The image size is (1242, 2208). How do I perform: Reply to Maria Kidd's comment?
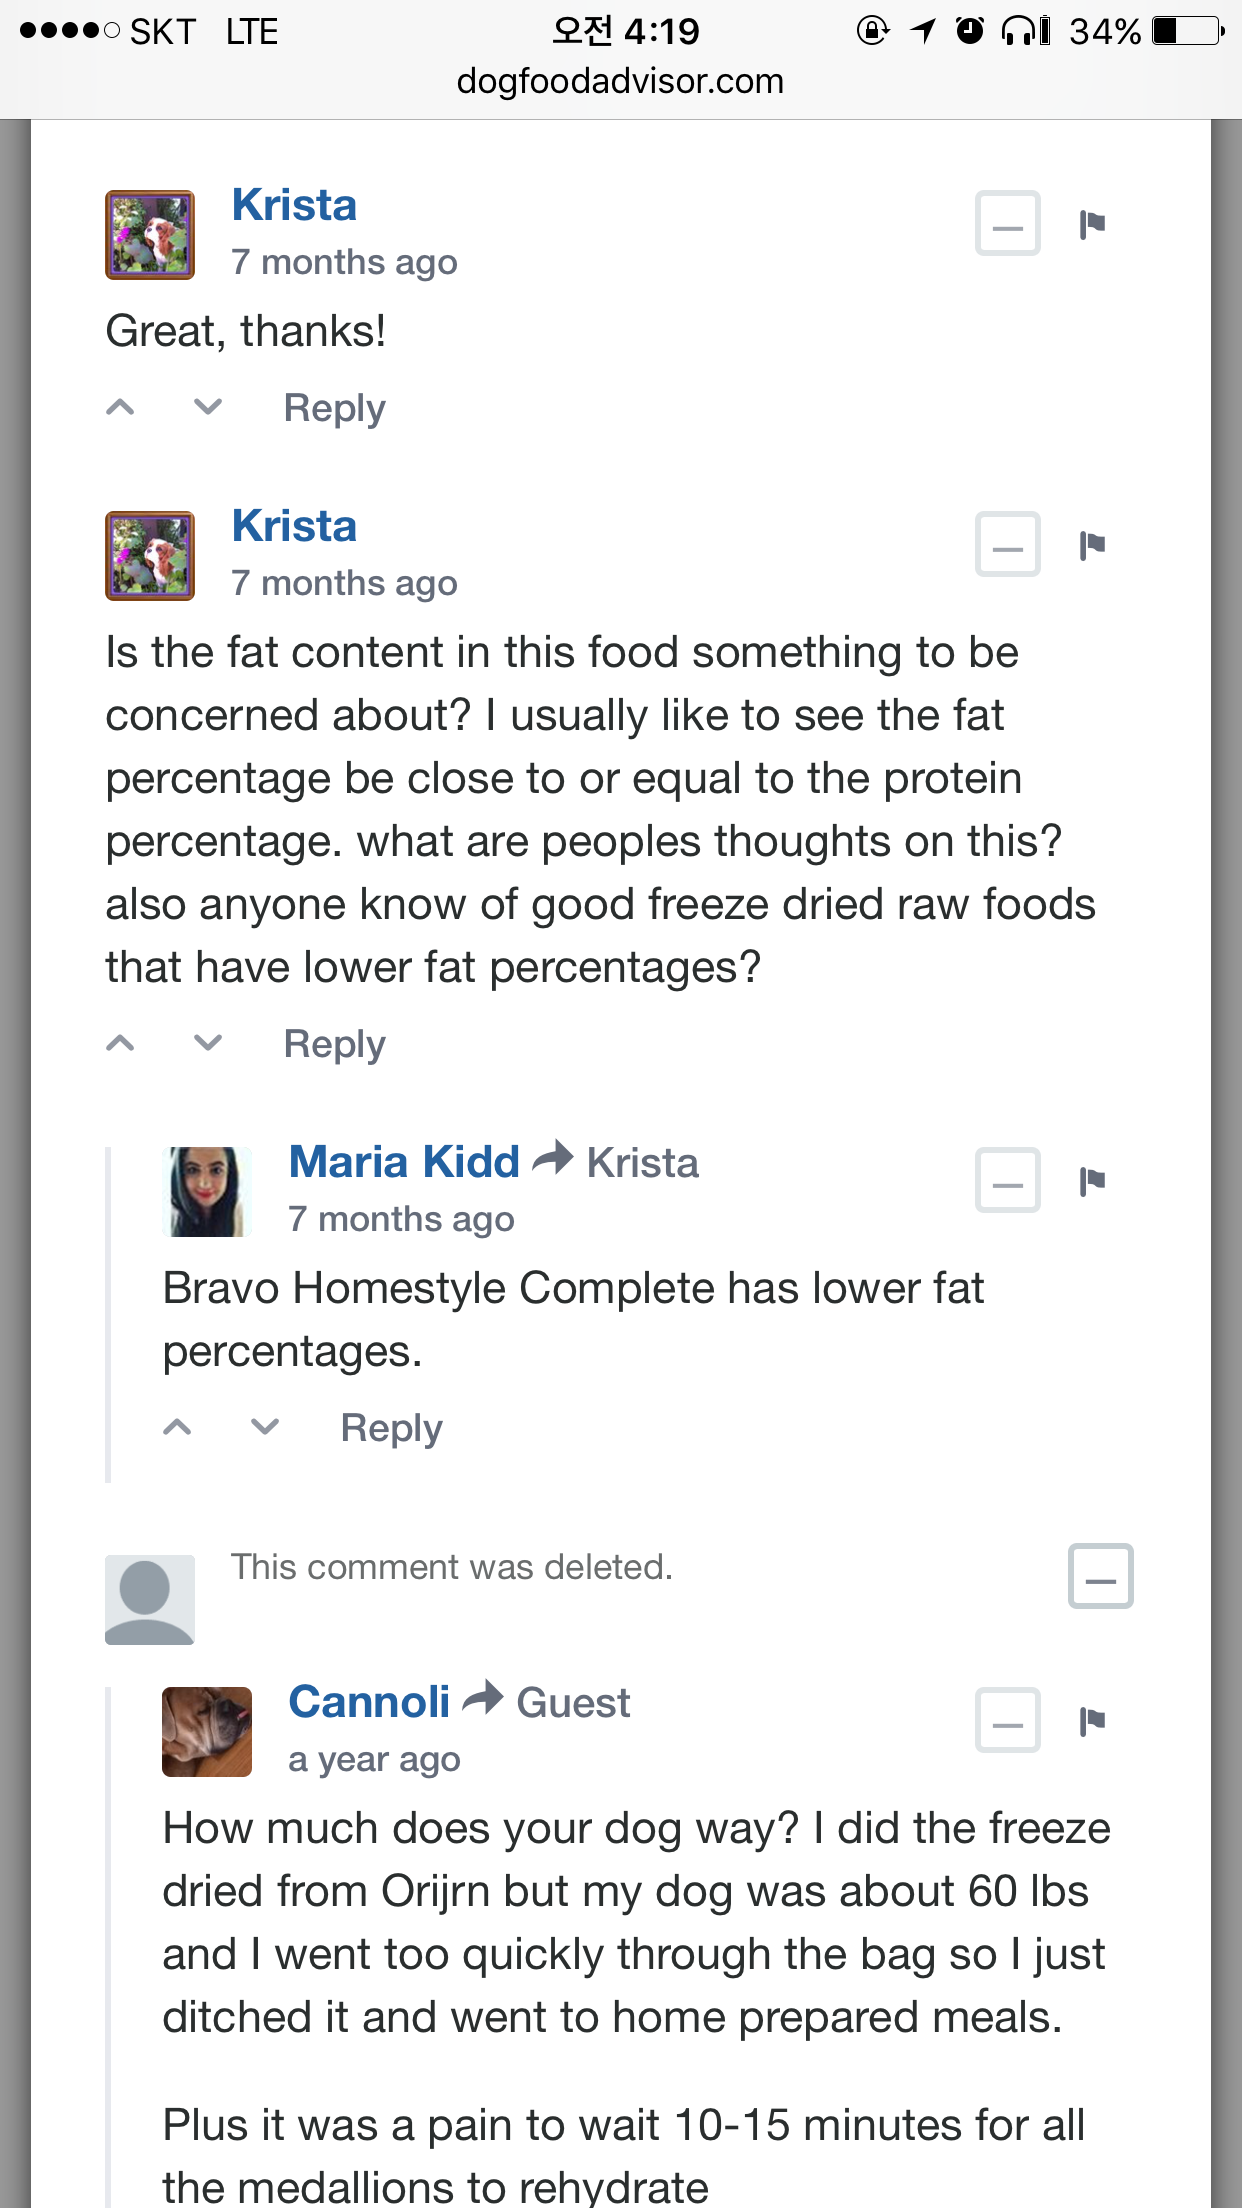(x=391, y=1429)
